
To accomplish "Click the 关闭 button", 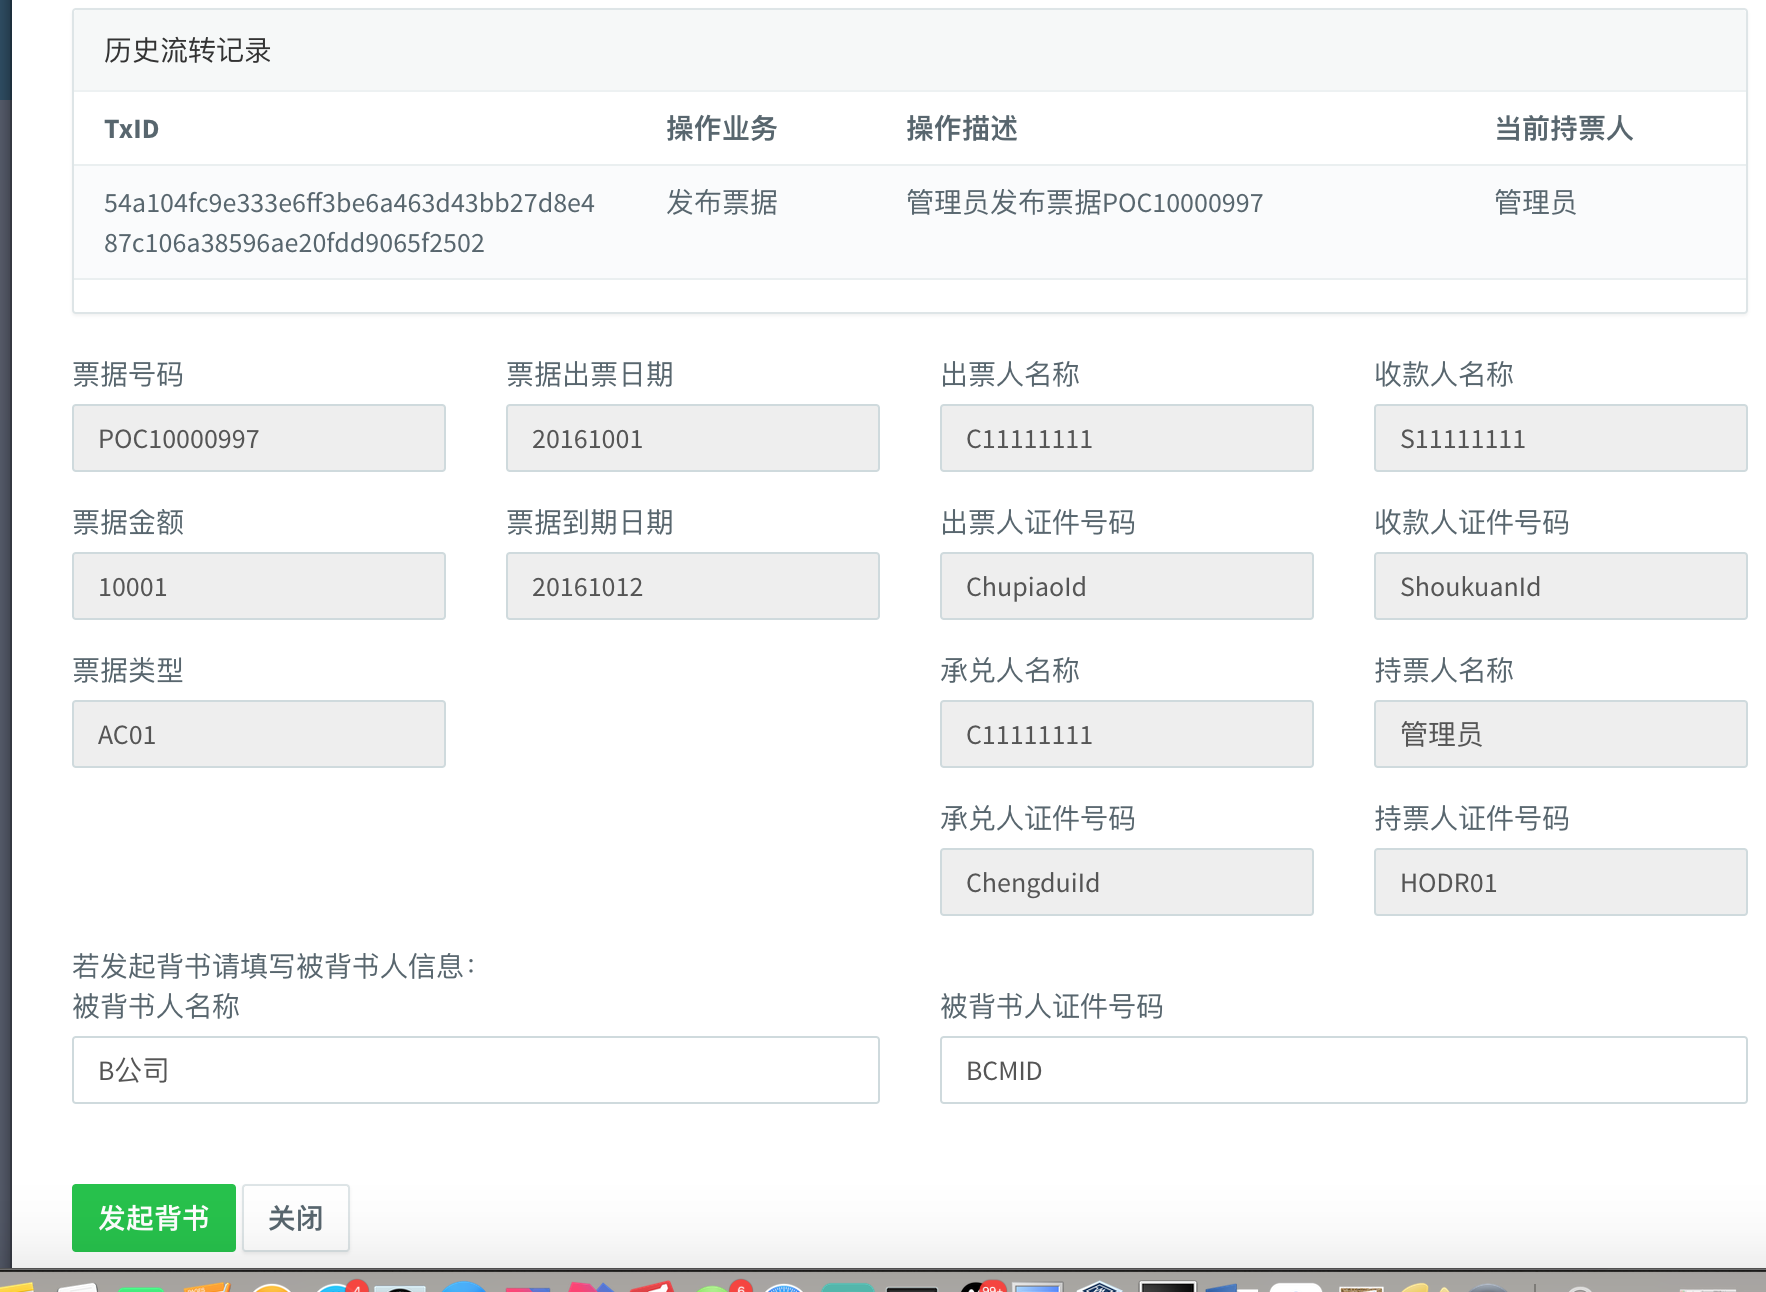I will point(296,1217).
